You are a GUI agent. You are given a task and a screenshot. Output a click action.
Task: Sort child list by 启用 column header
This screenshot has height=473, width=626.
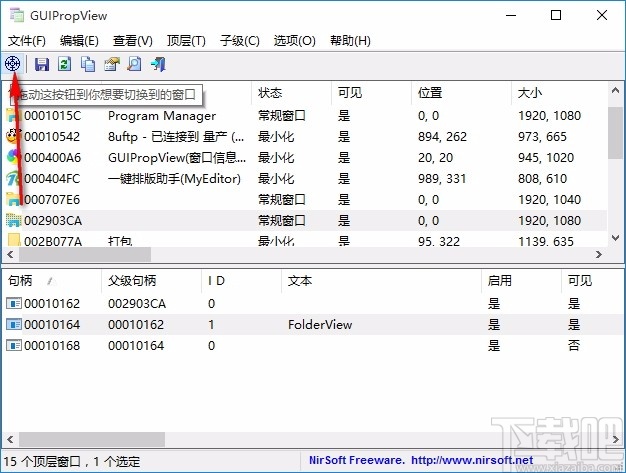pyautogui.click(x=521, y=281)
